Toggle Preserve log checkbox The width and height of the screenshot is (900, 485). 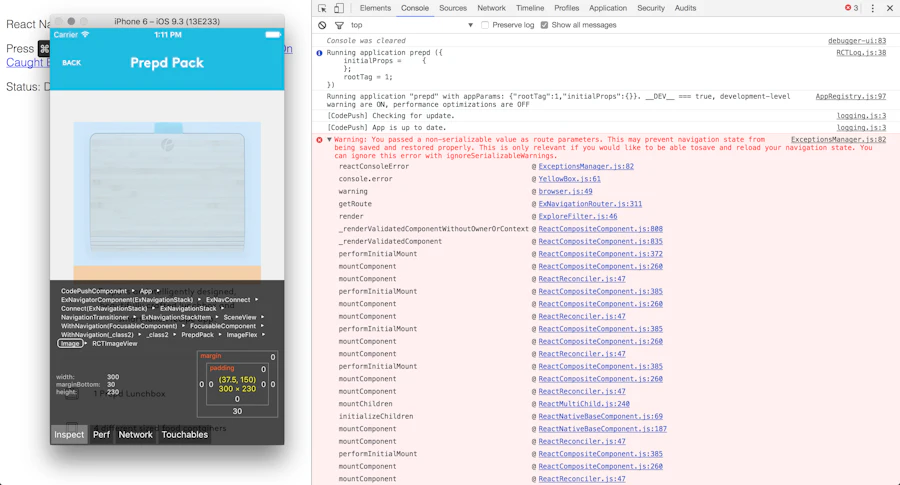[485, 25]
